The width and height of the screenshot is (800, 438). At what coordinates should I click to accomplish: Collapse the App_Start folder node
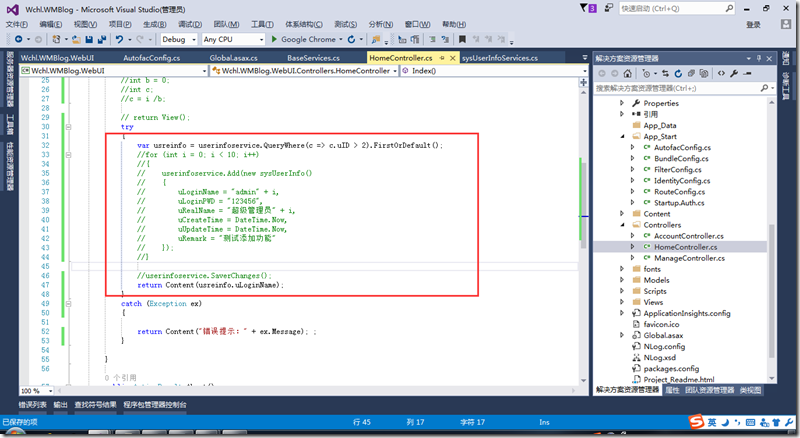[622, 136]
